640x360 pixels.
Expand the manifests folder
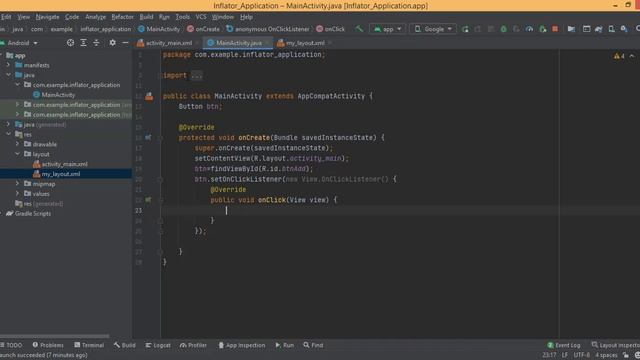[x=8, y=65]
